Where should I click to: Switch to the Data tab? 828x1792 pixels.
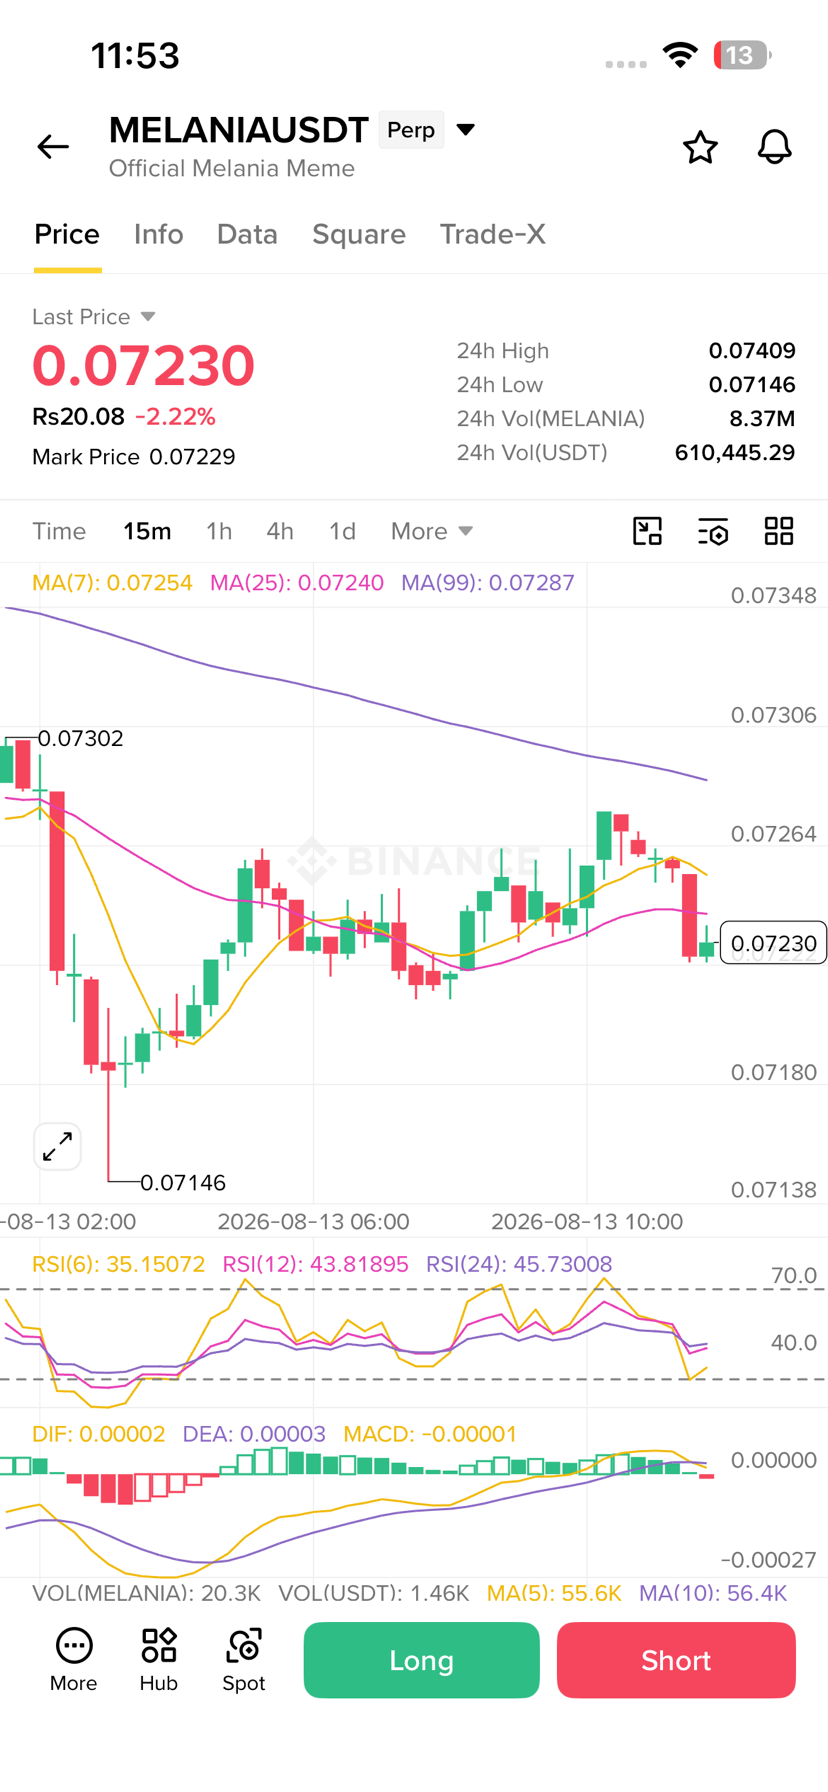(x=247, y=234)
